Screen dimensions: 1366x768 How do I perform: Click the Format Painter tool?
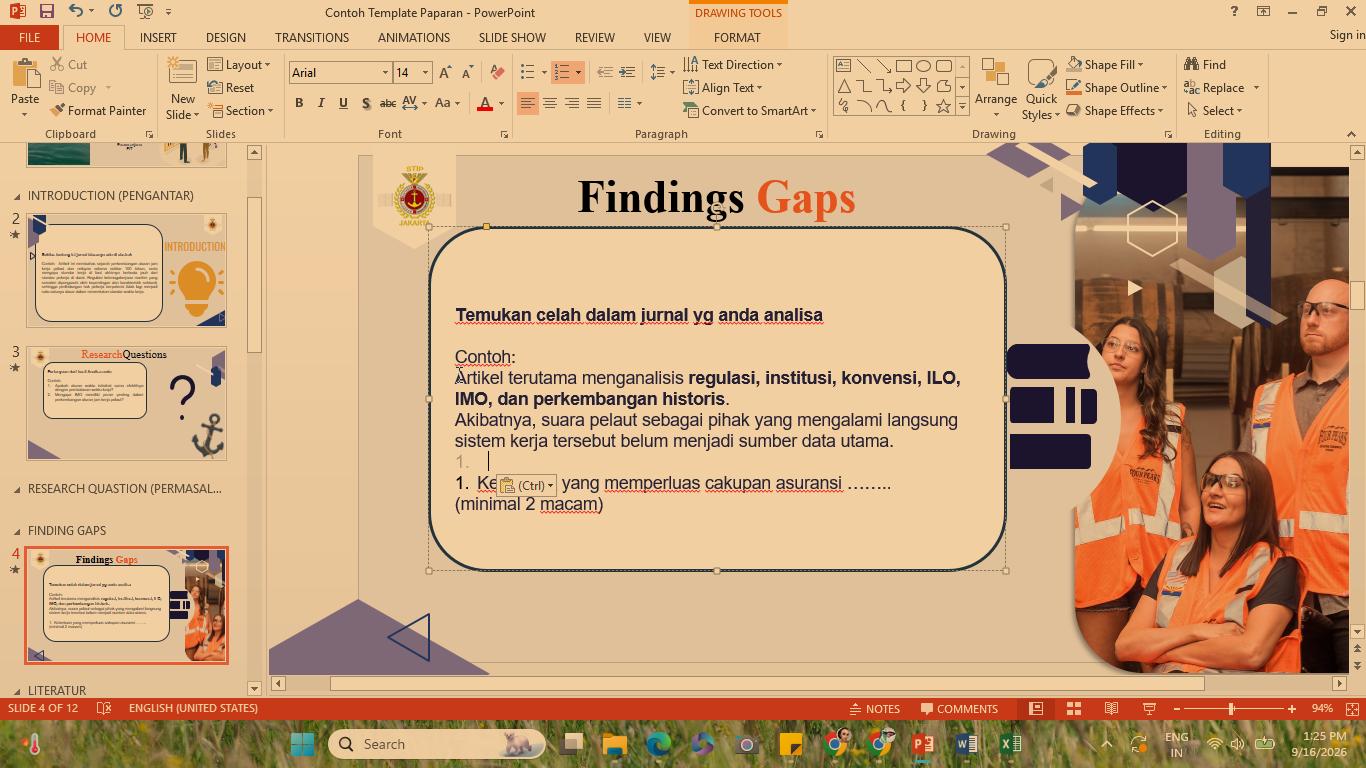(98, 111)
